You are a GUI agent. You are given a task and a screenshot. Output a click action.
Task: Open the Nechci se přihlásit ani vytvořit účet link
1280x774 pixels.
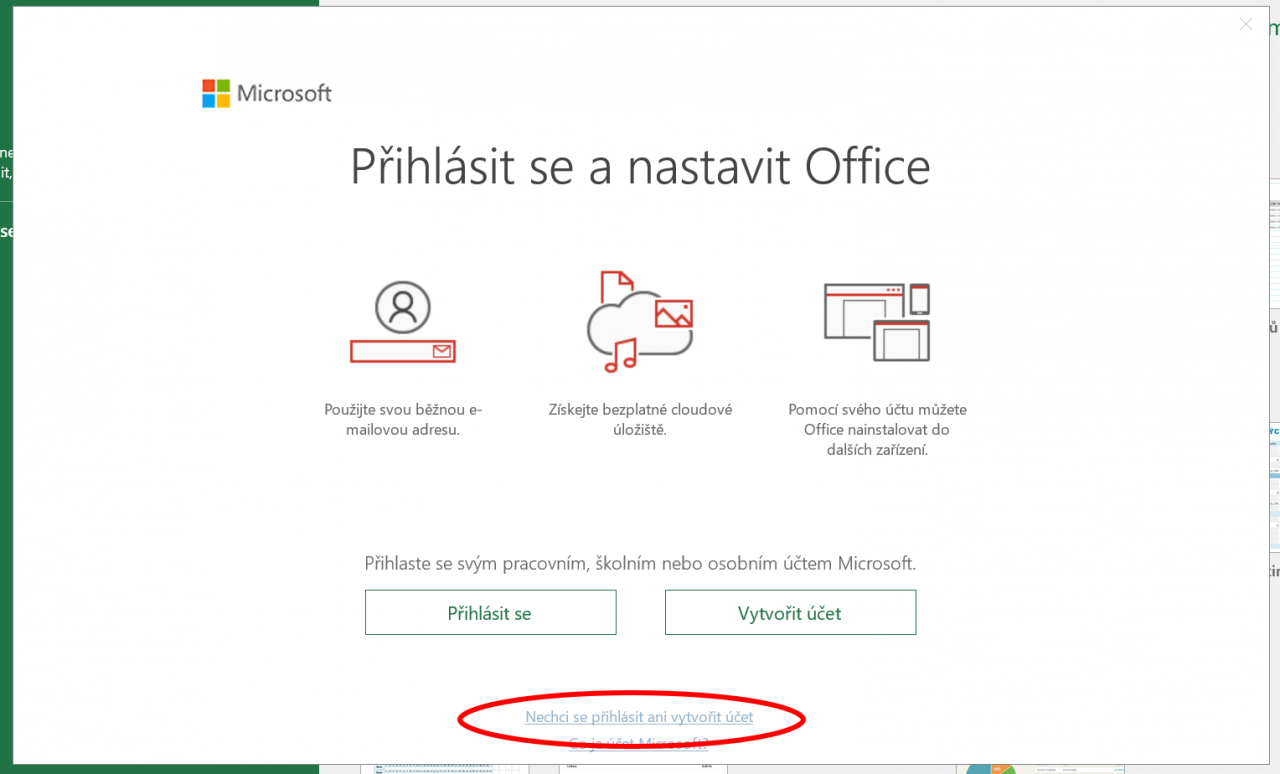tap(639, 717)
